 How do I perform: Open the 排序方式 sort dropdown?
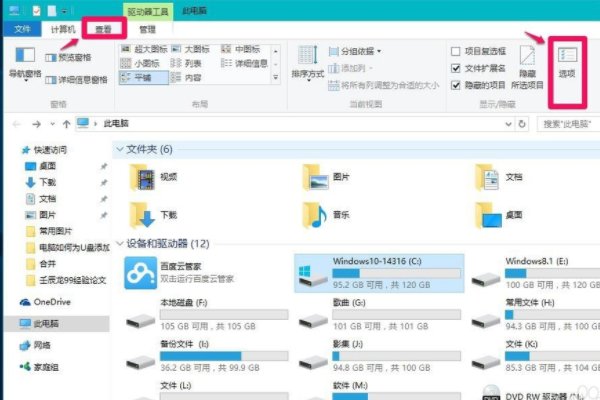click(308, 63)
